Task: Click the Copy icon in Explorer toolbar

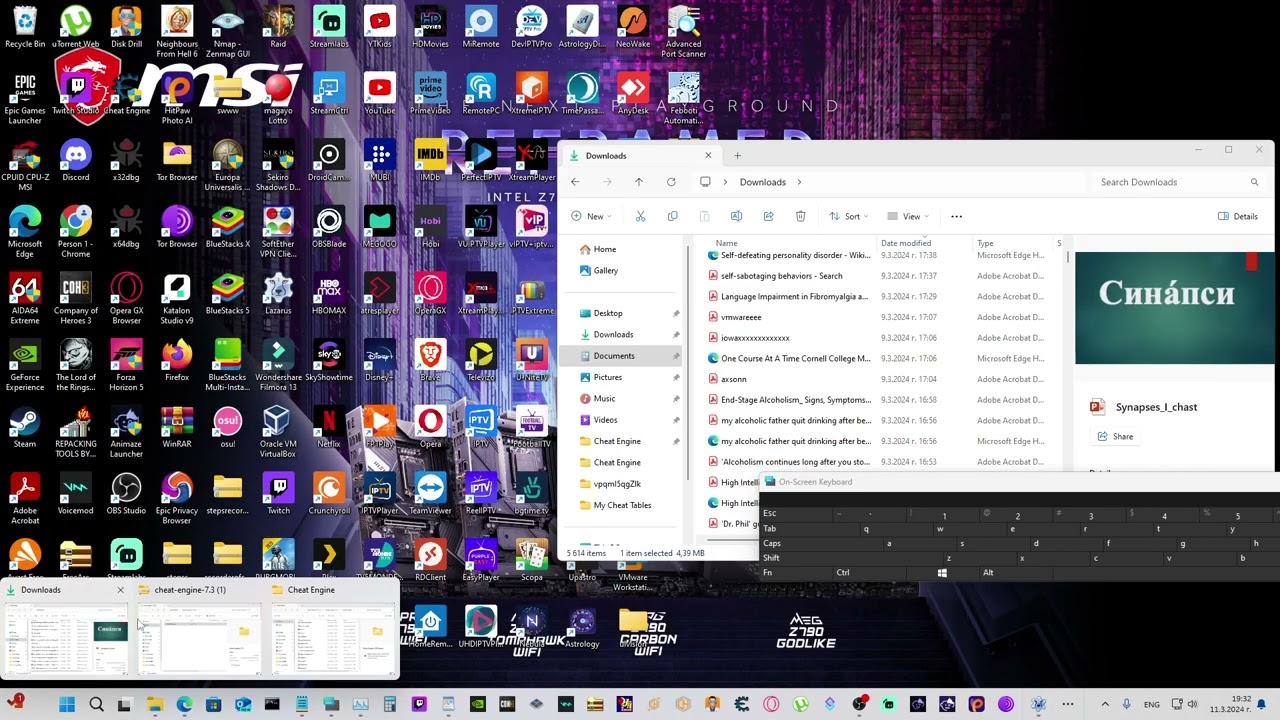Action: click(672, 216)
